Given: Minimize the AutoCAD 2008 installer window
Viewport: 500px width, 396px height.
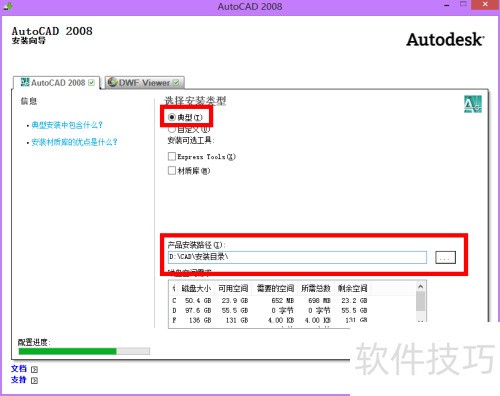Looking at the screenshot, I should (447, 5).
